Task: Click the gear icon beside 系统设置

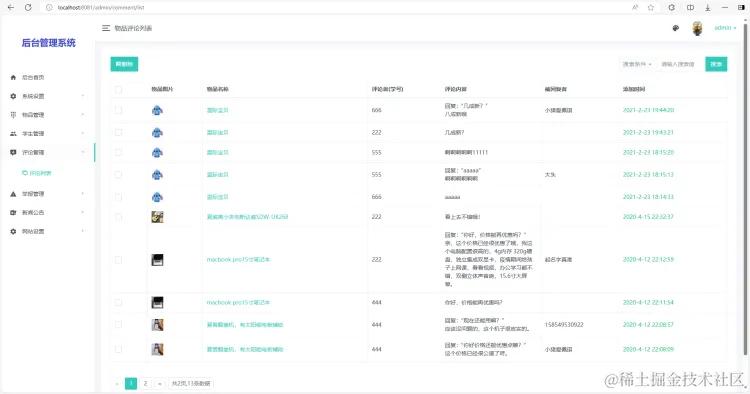Action: [x=13, y=96]
